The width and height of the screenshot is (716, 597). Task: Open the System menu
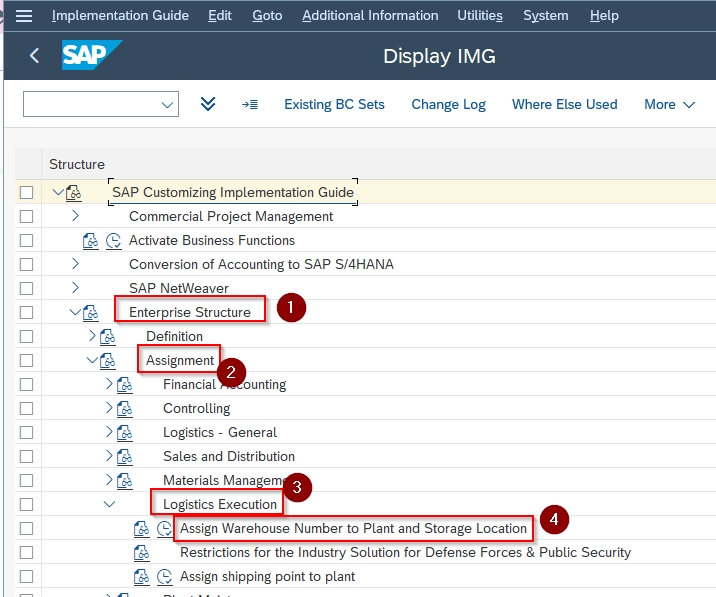(x=546, y=16)
